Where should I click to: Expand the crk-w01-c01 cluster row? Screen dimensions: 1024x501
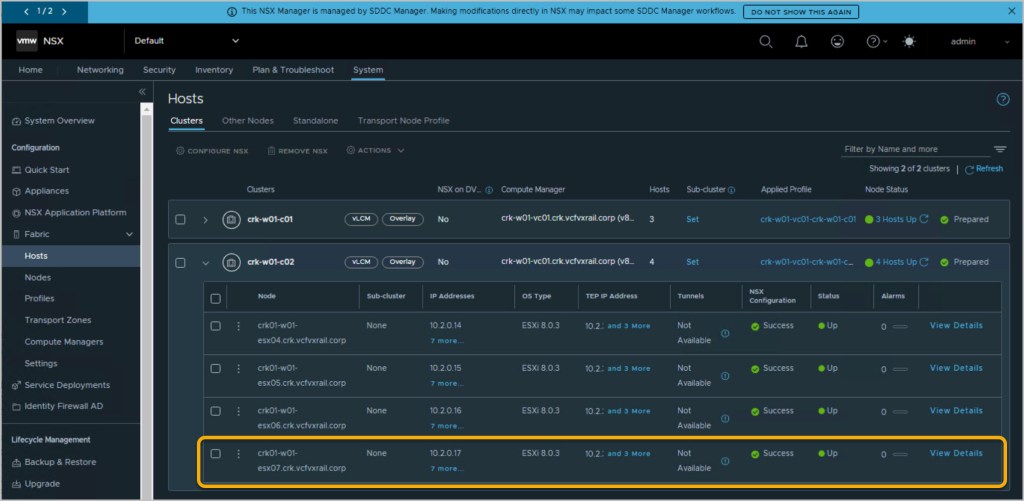point(206,220)
